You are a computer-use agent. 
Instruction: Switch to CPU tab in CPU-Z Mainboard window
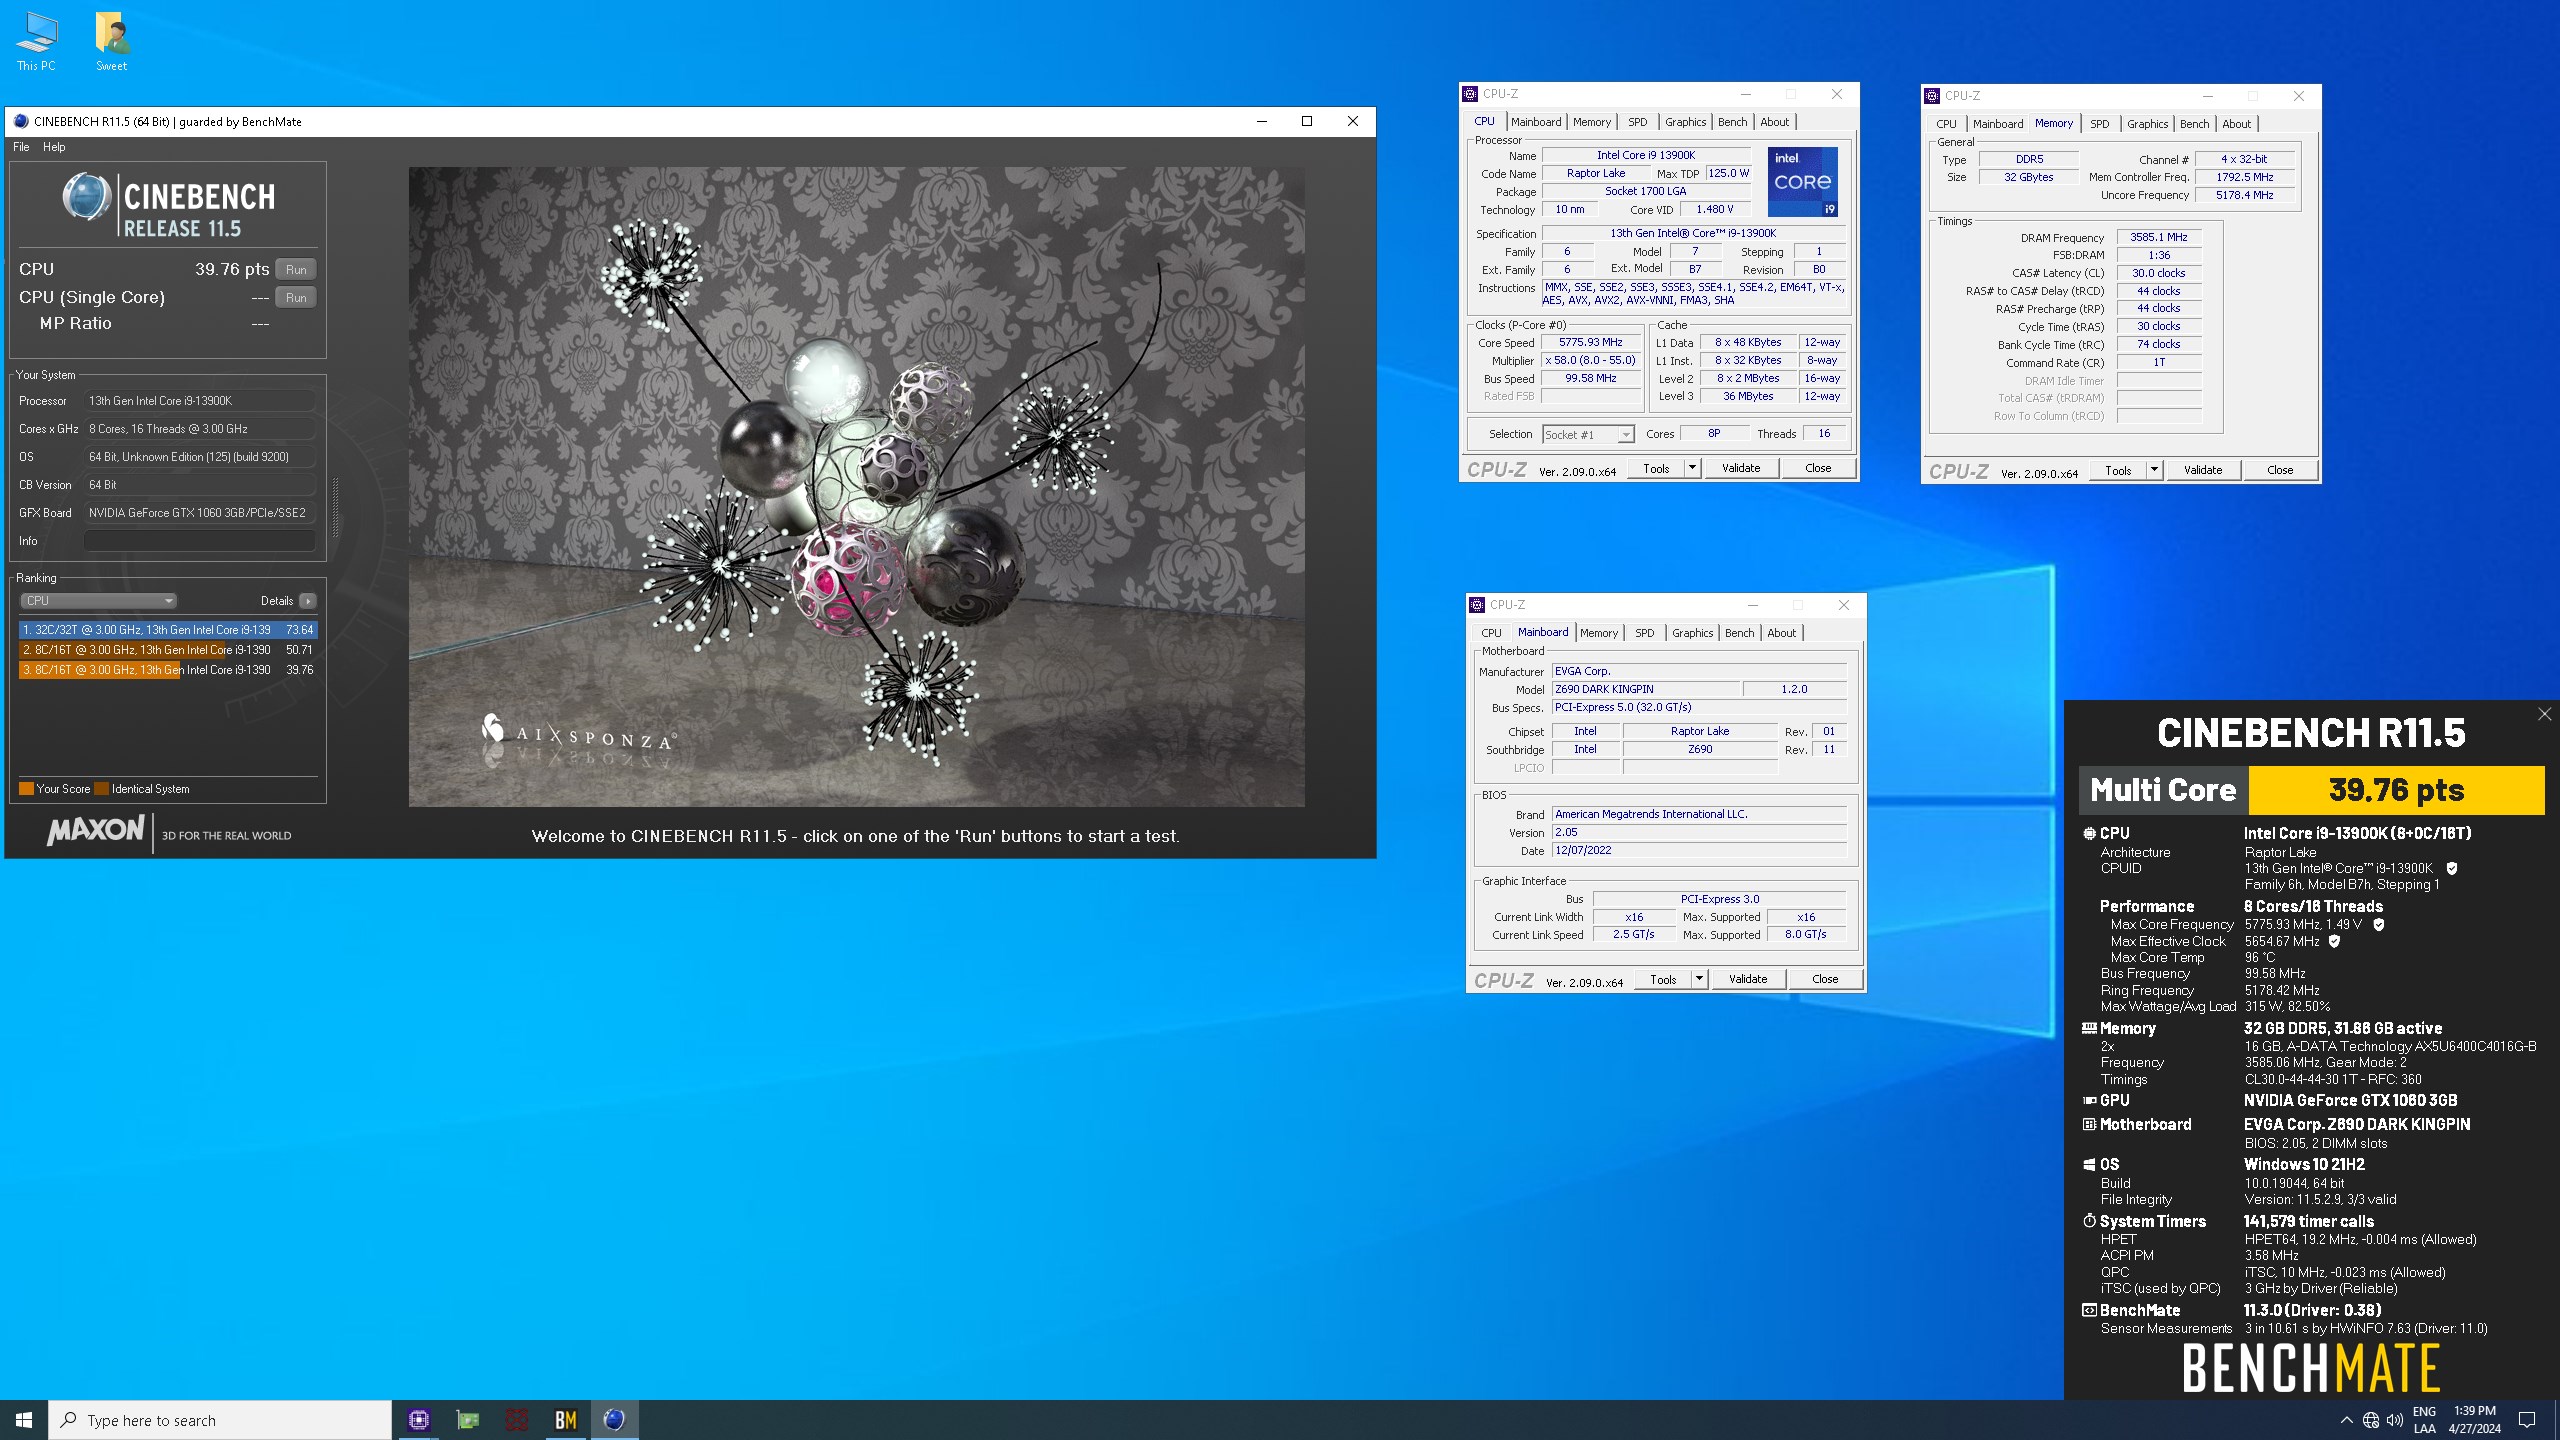tap(1491, 633)
